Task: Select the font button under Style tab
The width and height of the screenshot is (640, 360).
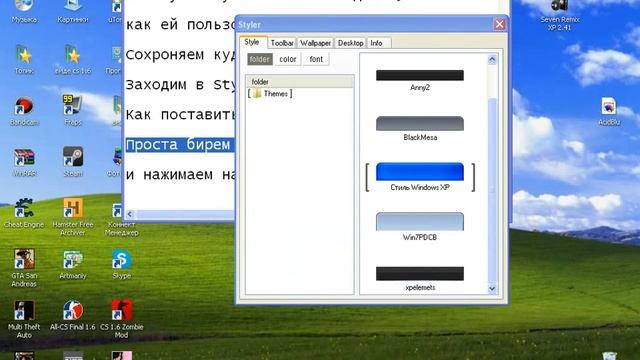Action: (x=316, y=59)
